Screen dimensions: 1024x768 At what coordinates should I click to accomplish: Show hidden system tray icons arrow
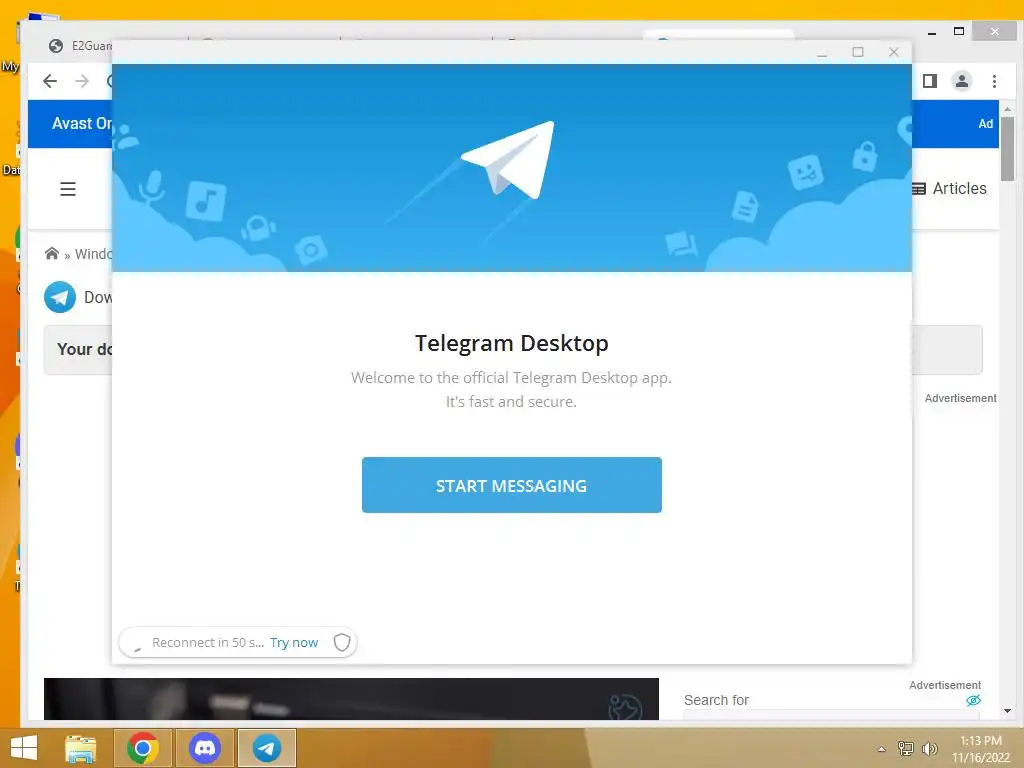pos(882,749)
